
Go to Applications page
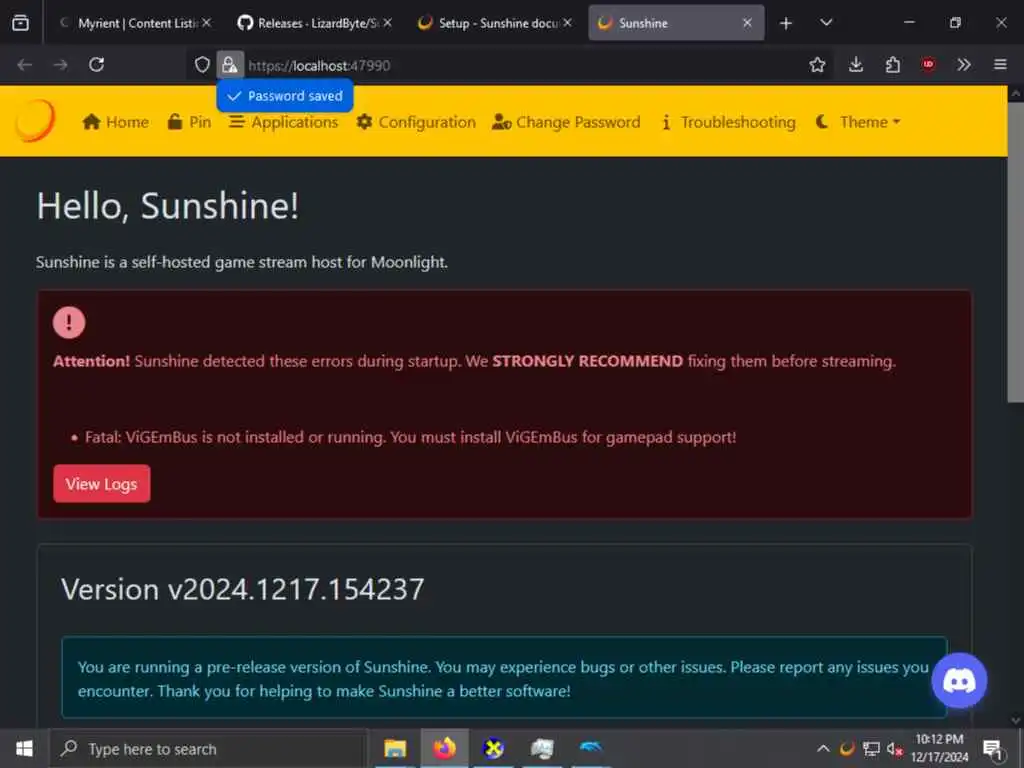click(283, 122)
